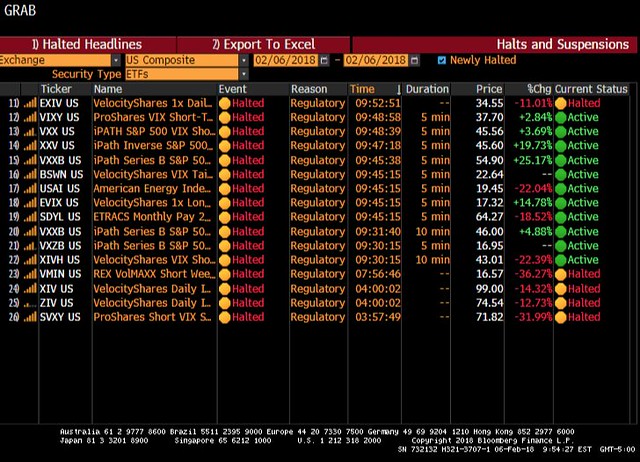Click the Price column header

tap(489, 89)
